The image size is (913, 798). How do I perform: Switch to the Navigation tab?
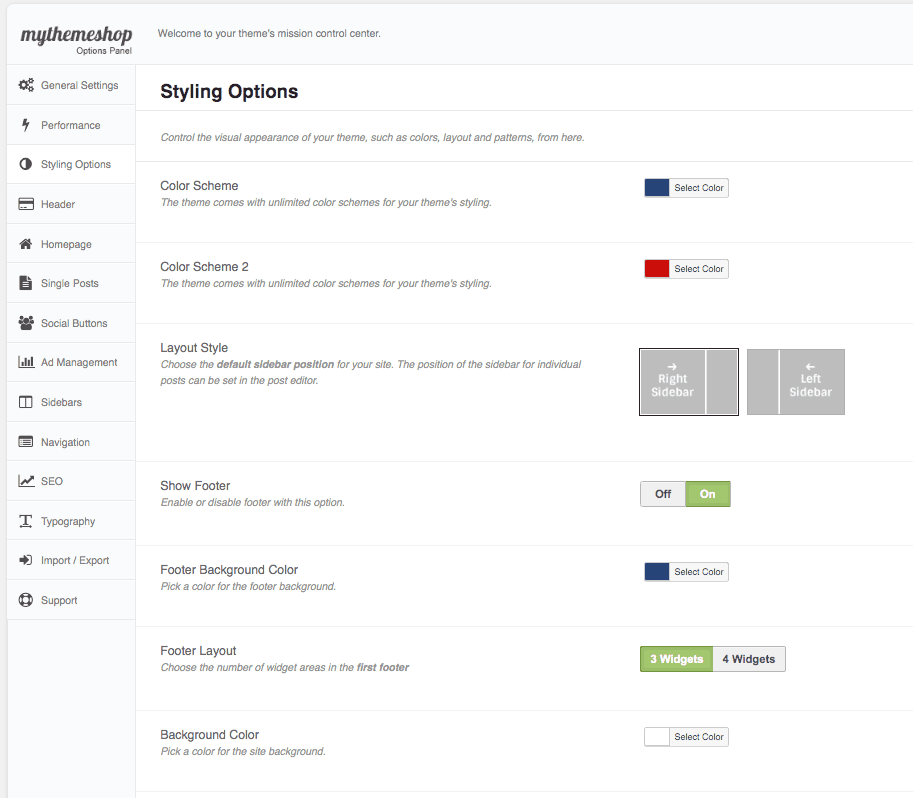(65, 442)
